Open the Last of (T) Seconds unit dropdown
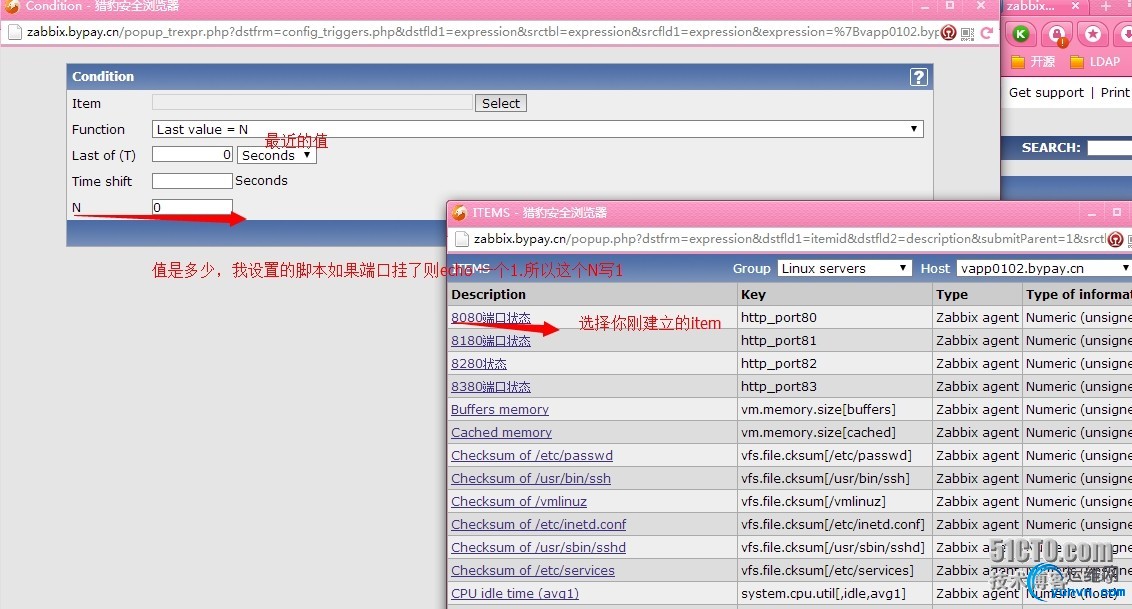Viewport: 1132px width, 609px height. tap(277, 155)
